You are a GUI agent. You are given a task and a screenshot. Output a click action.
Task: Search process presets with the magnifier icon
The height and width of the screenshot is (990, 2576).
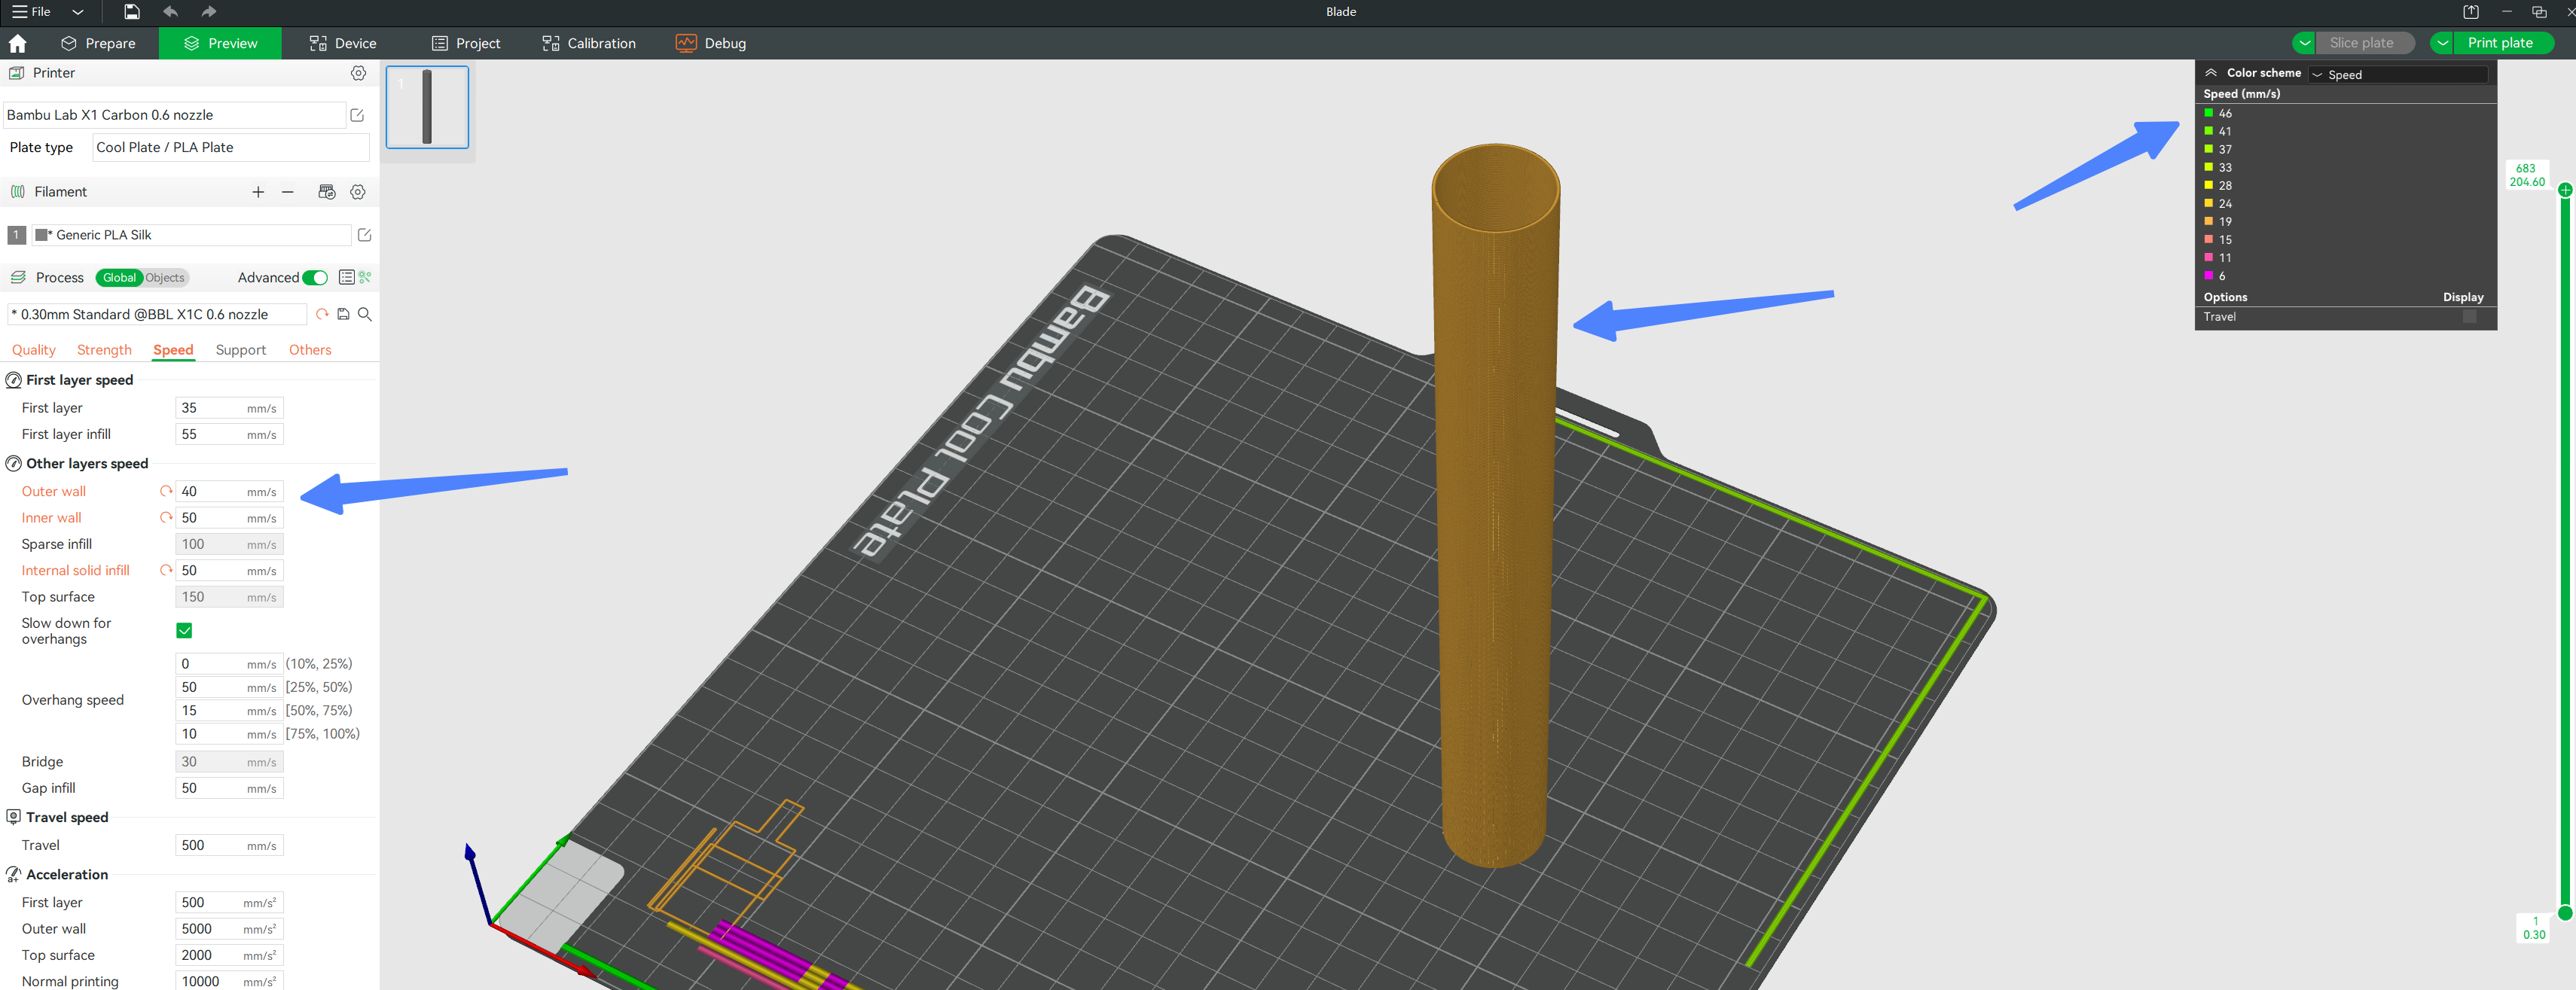click(x=365, y=314)
